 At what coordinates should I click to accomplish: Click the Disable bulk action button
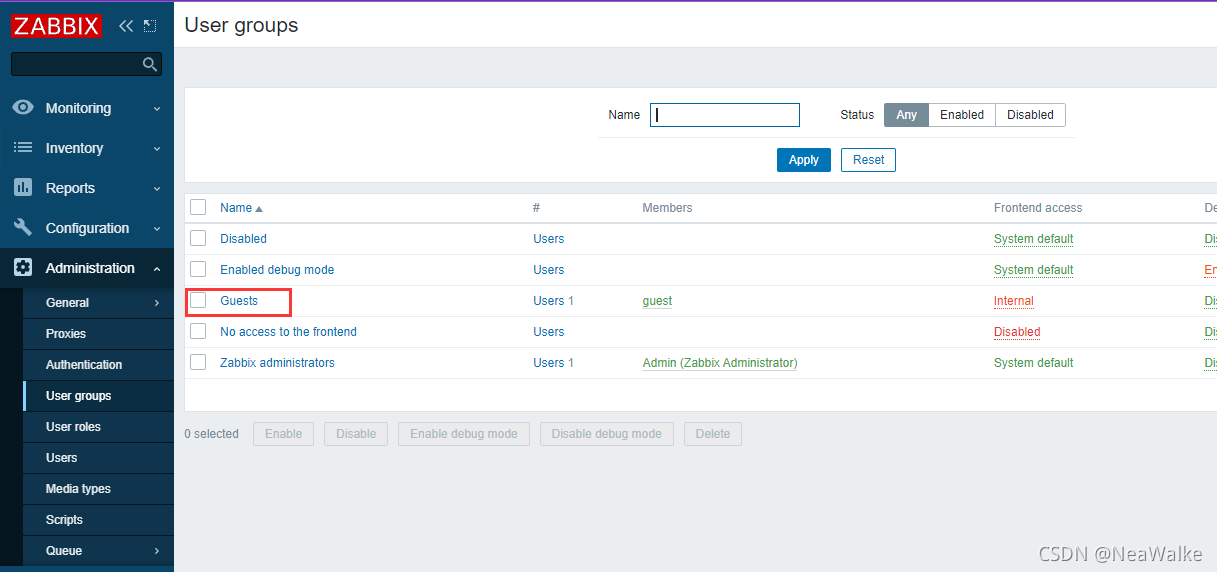pyautogui.click(x=356, y=434)
